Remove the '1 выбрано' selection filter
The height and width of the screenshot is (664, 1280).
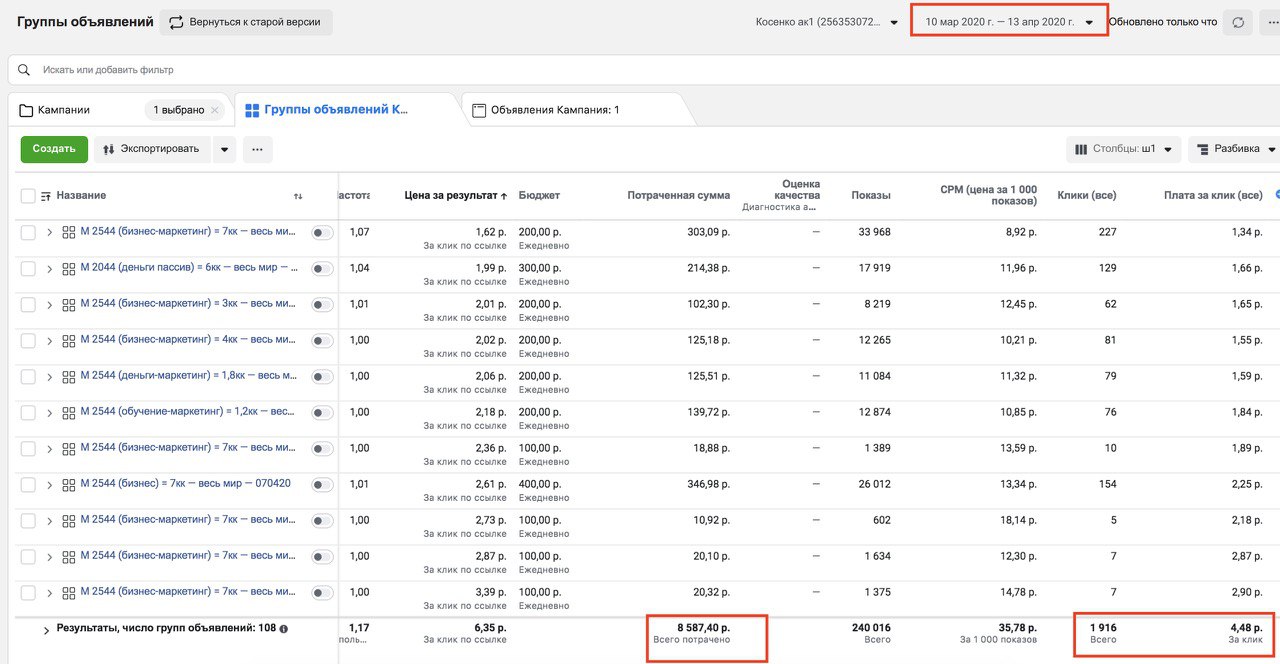pyautogui.click(x=215, y=110)
